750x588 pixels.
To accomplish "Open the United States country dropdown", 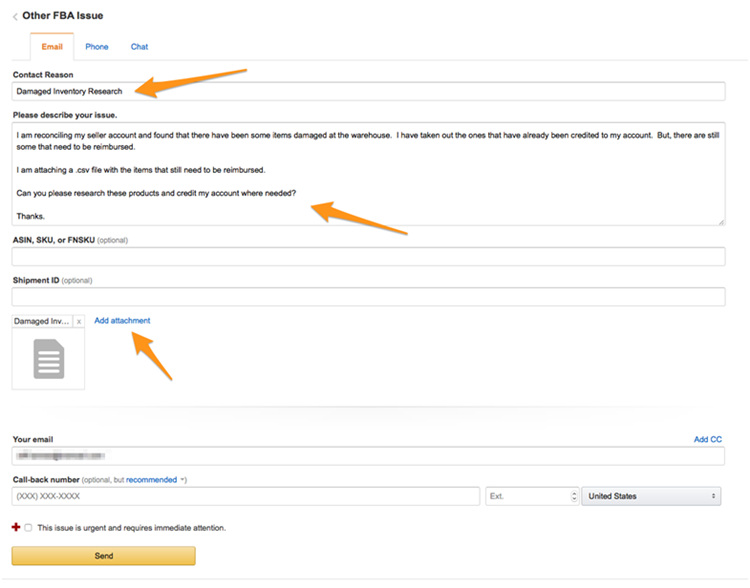I will pos(652,496).
